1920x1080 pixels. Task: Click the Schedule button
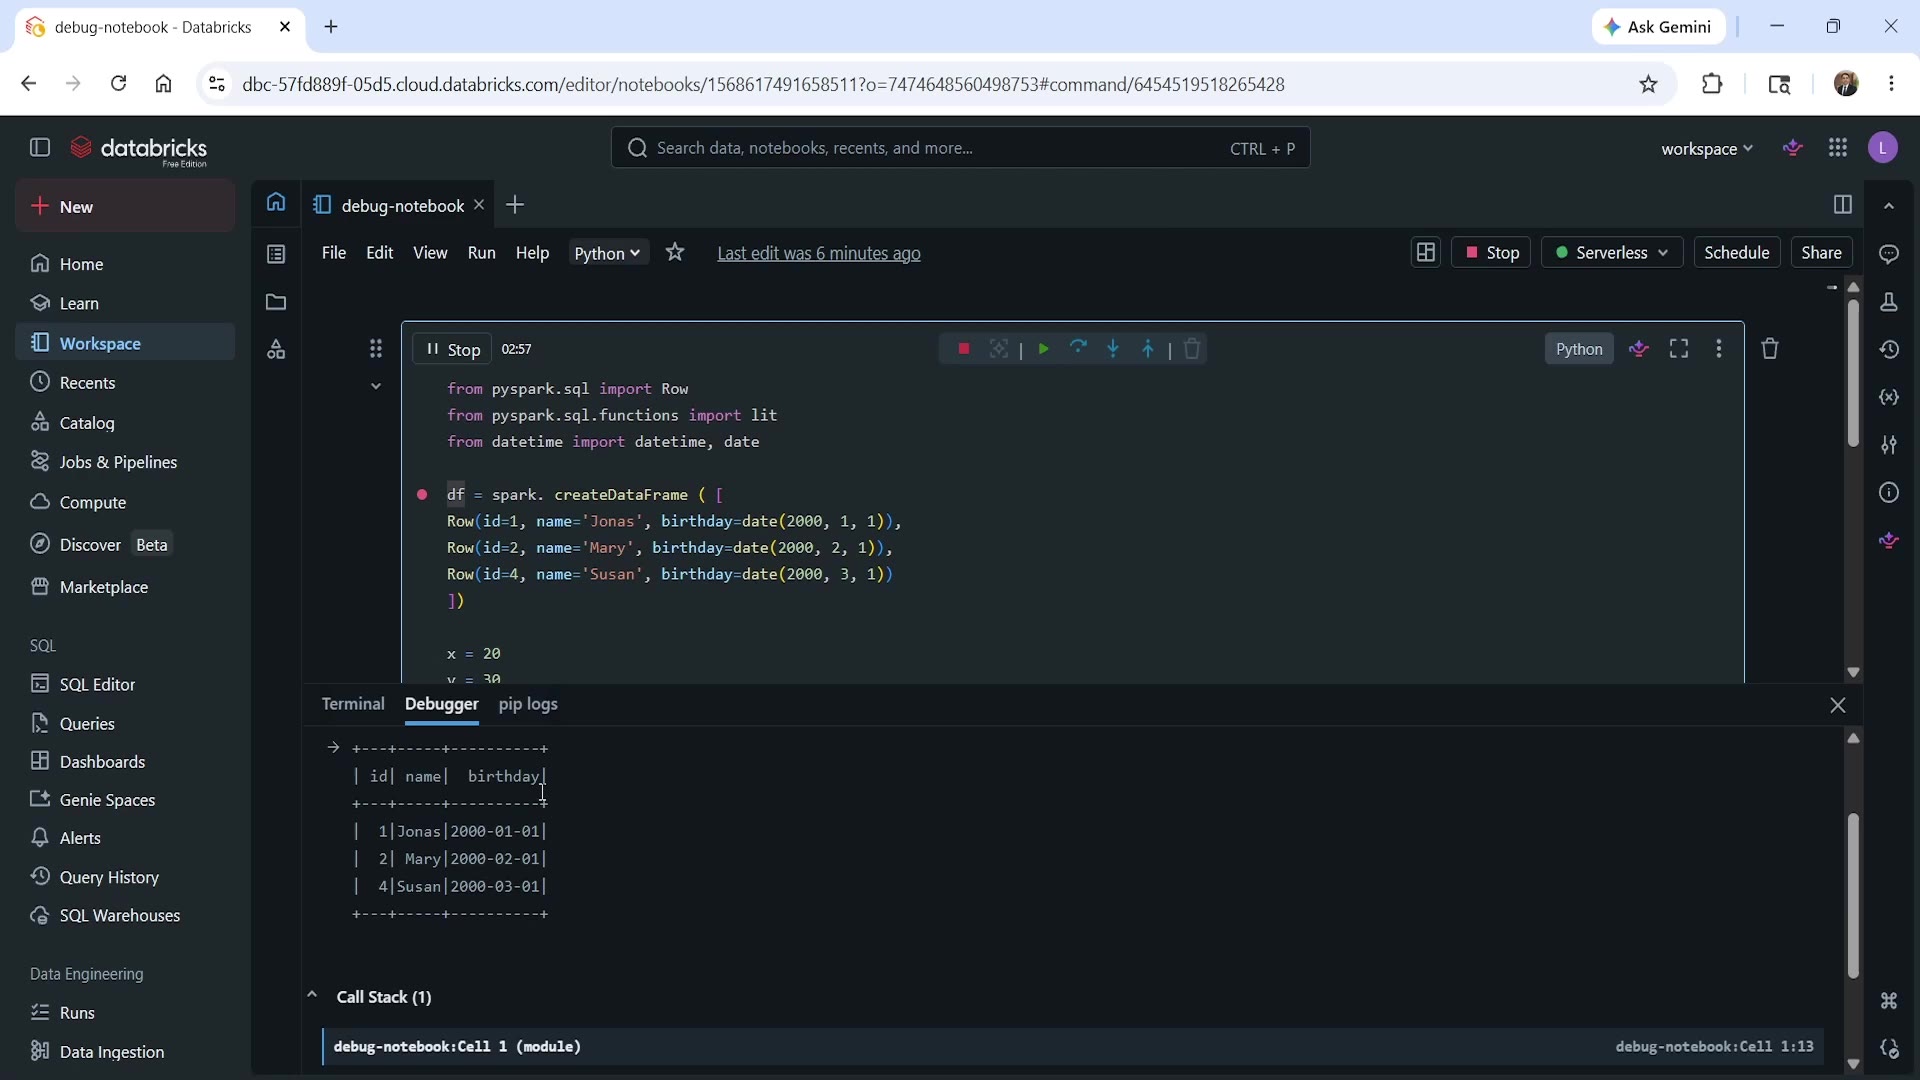pos(1737,253)
